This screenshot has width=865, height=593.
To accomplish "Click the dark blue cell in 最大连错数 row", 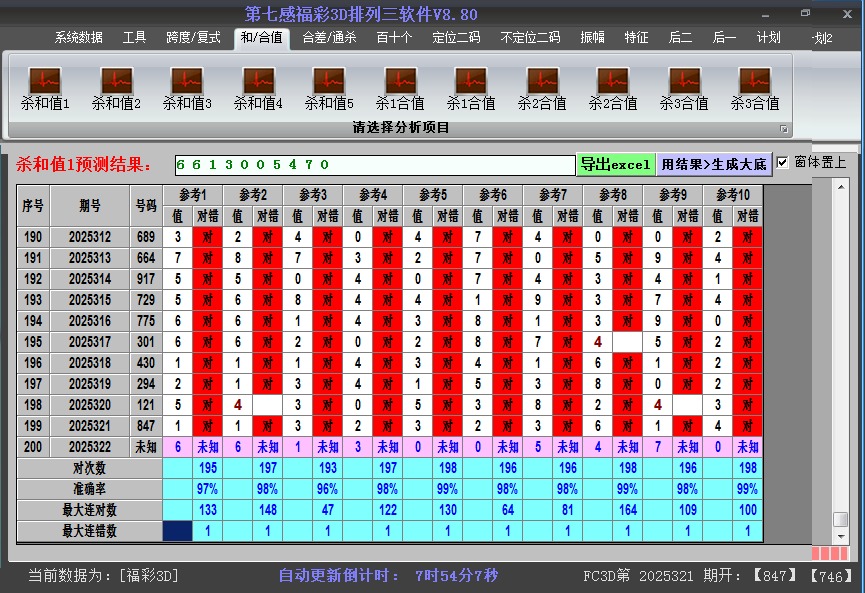I will [177, 531].
